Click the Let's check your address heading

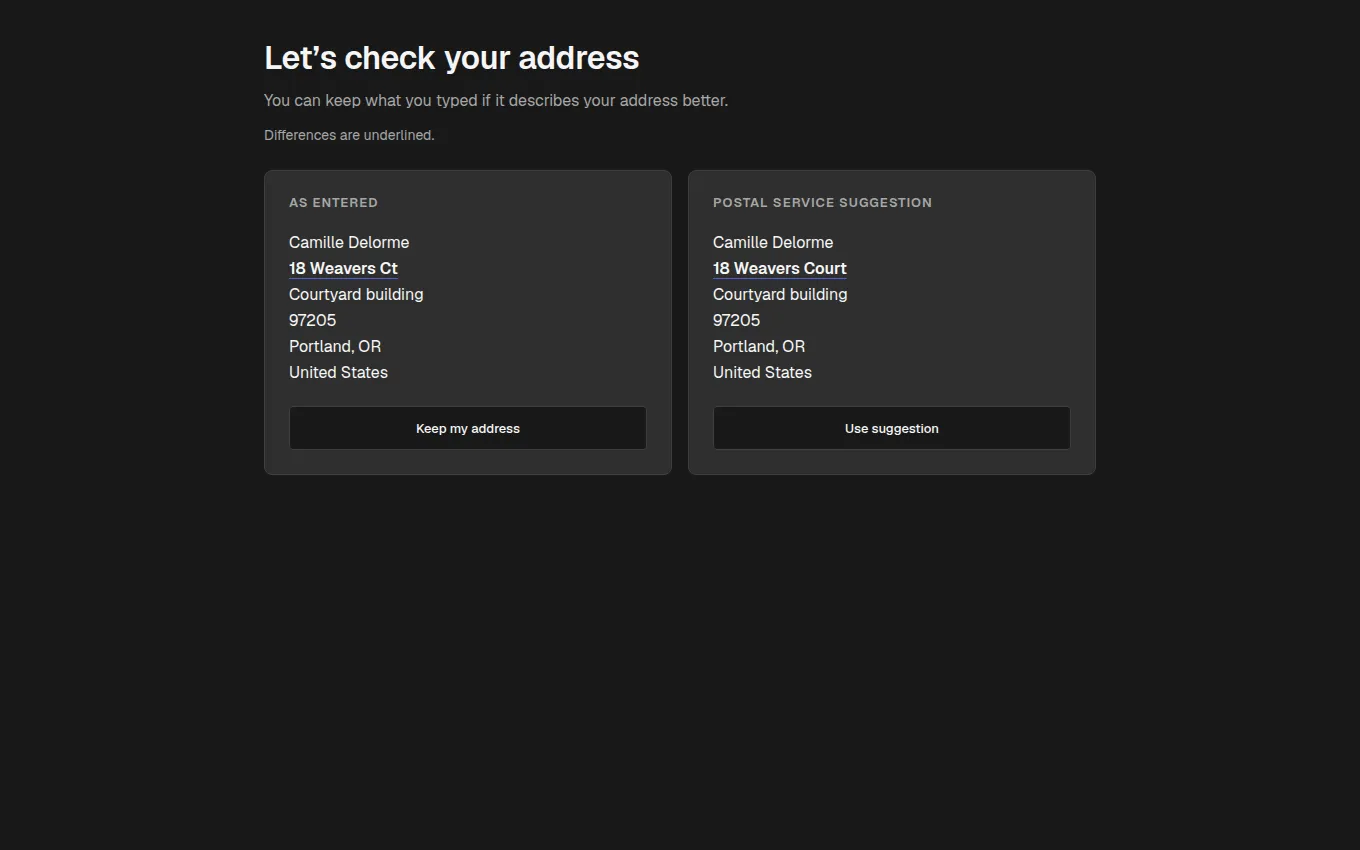pos(451,58)
